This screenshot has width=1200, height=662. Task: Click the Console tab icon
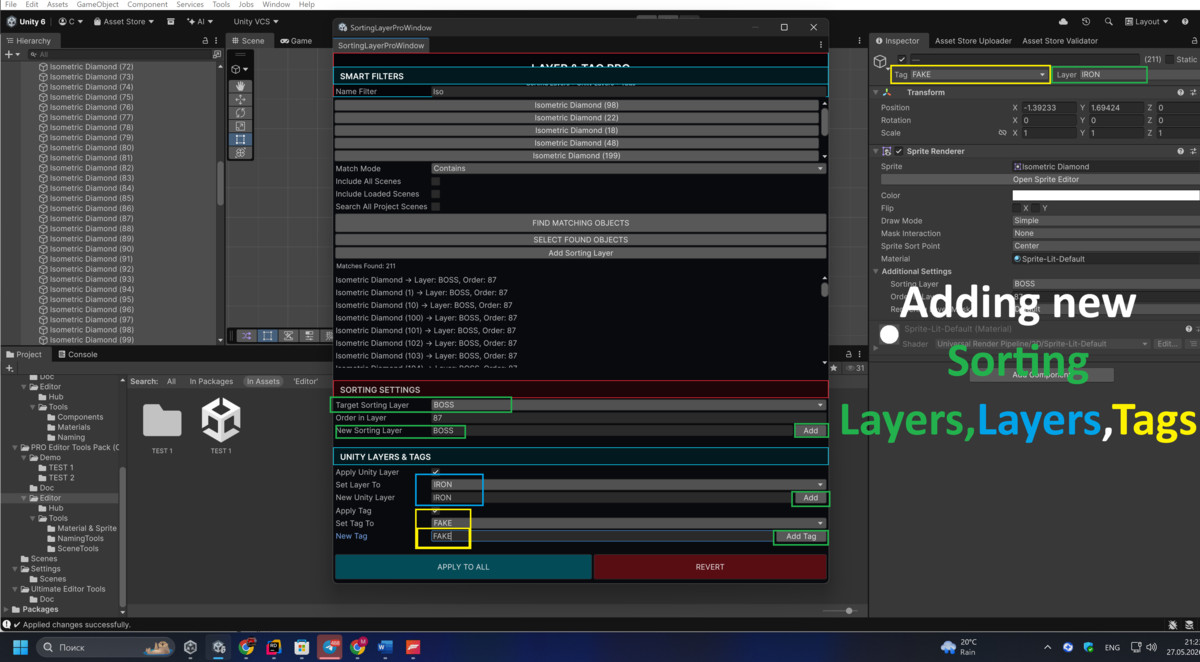[62, 354]
